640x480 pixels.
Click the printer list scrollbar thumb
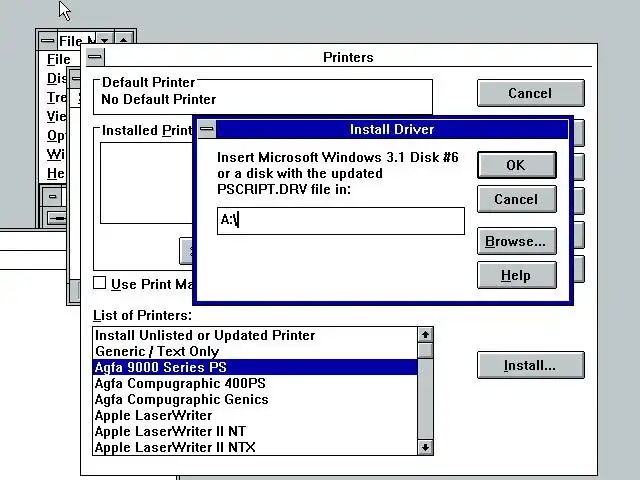click(425, 350)
